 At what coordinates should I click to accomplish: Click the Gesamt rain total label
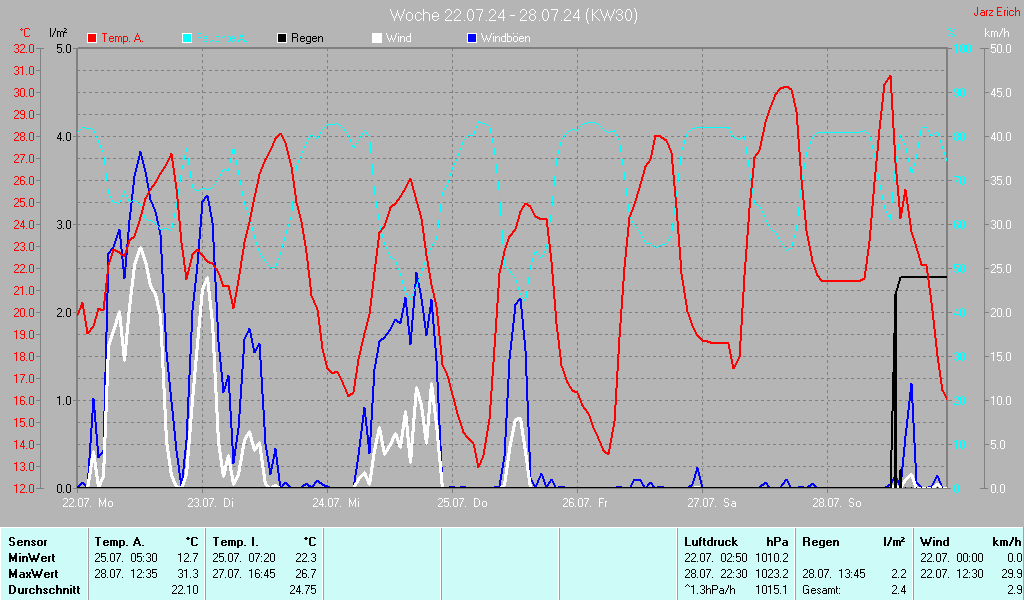(821, 590)
